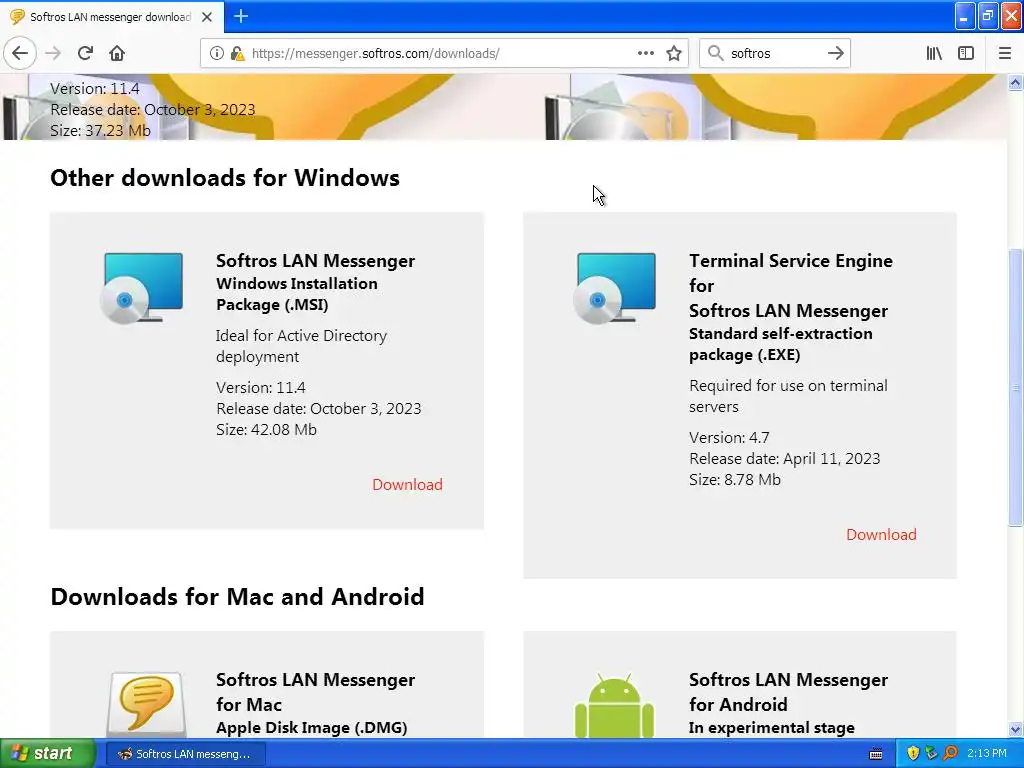1024x768 pixels.
Task: Click the MSI package monitor disc icon
Action: (x=142, y=288)
